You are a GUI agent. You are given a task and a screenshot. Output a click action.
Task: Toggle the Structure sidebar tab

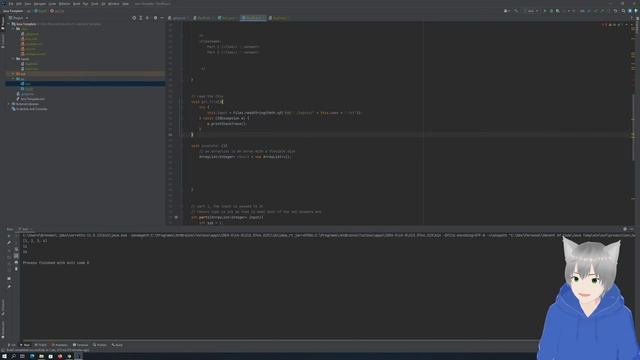(x=2, y=41)
